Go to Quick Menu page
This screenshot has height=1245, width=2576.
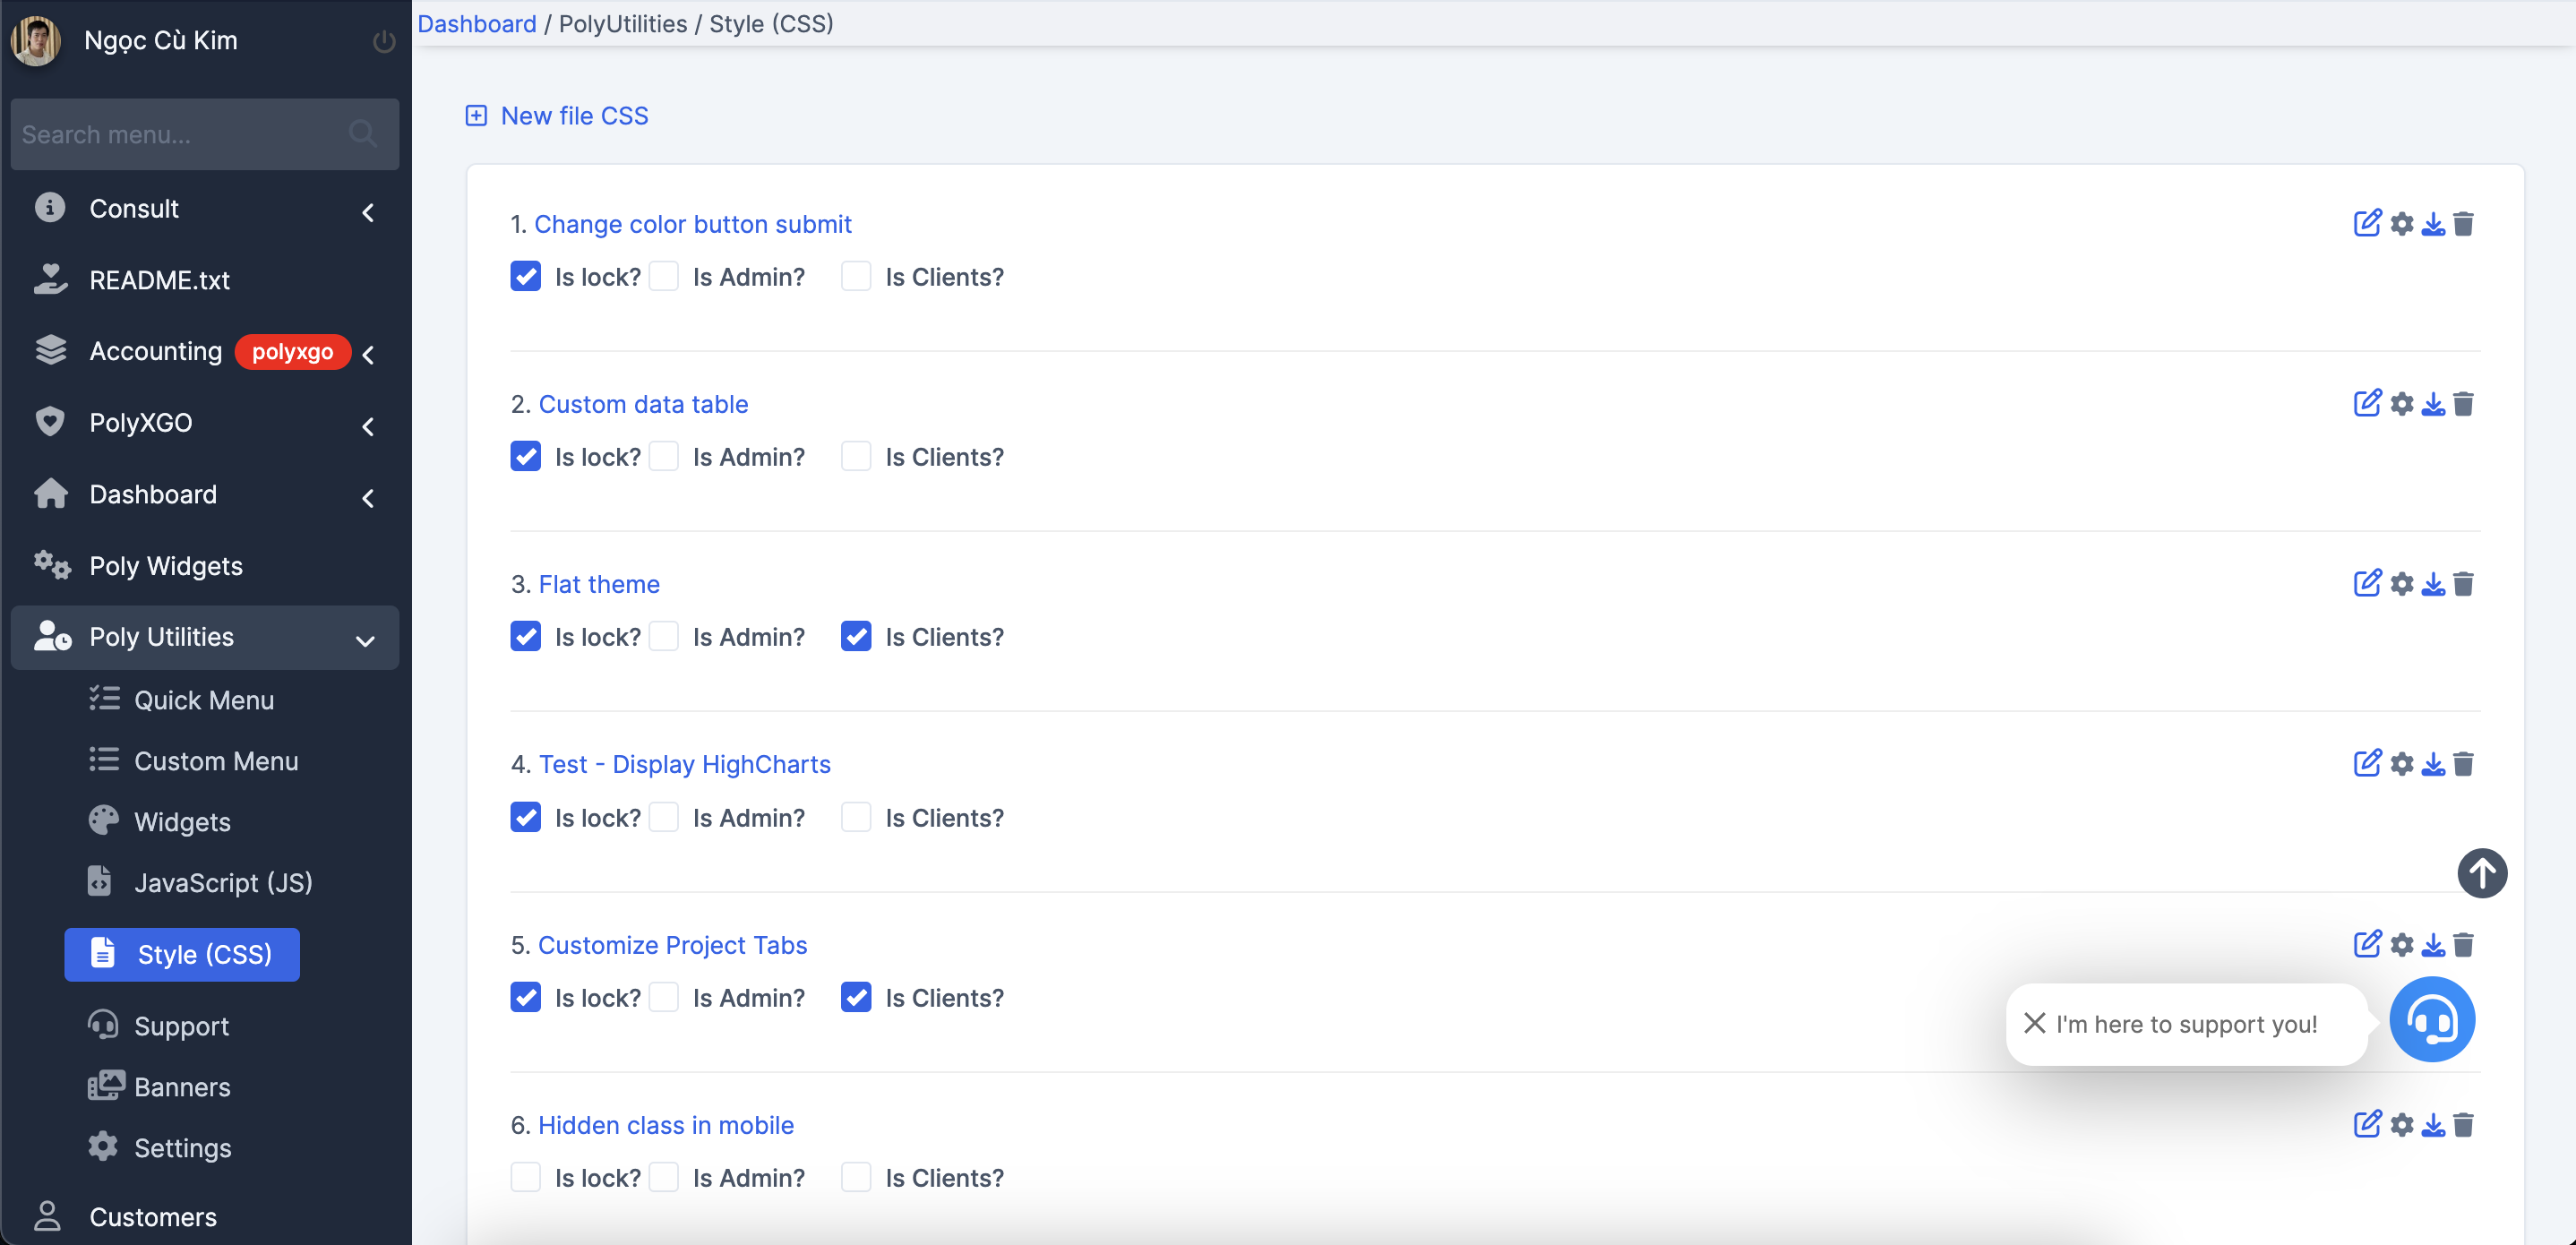[x=203, y=700]
